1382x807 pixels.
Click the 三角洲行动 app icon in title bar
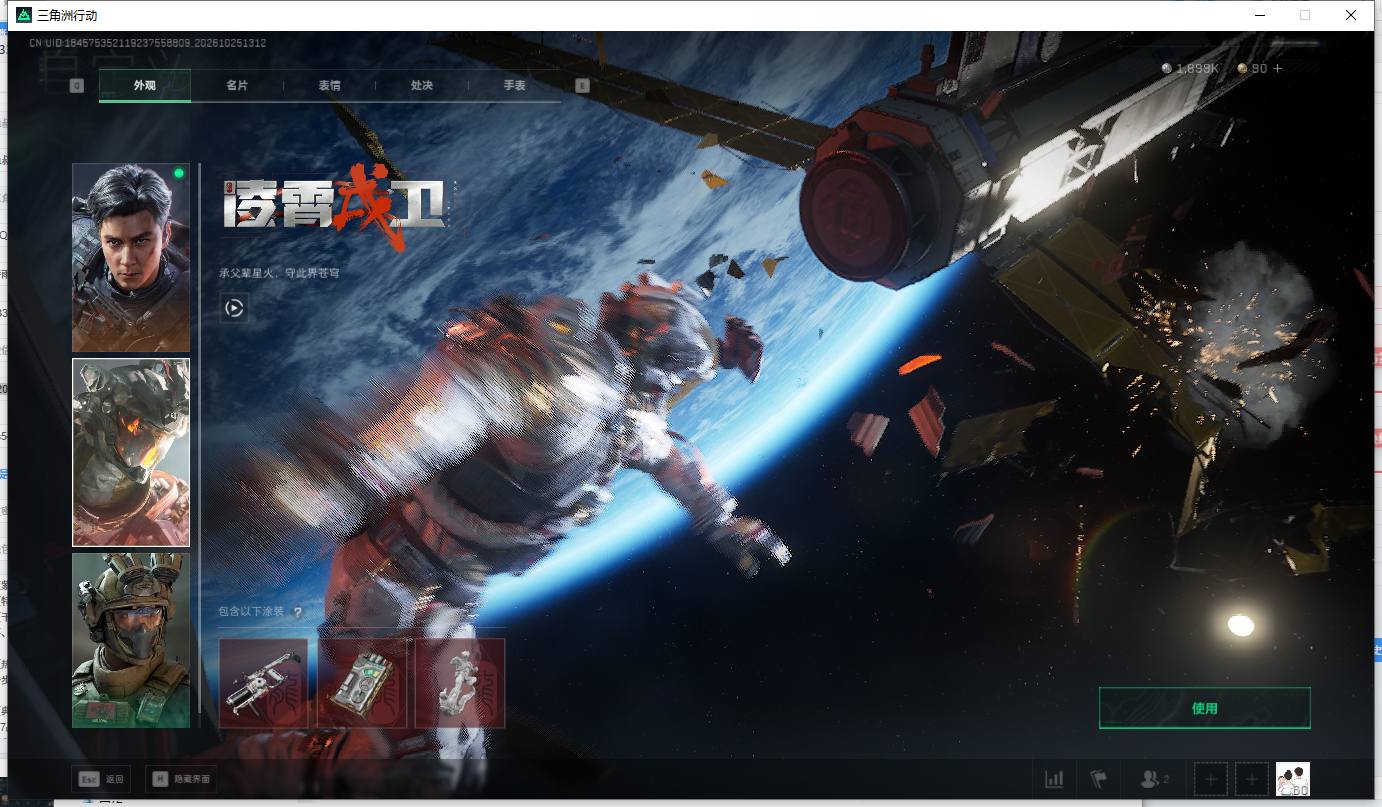coord(24,15)
